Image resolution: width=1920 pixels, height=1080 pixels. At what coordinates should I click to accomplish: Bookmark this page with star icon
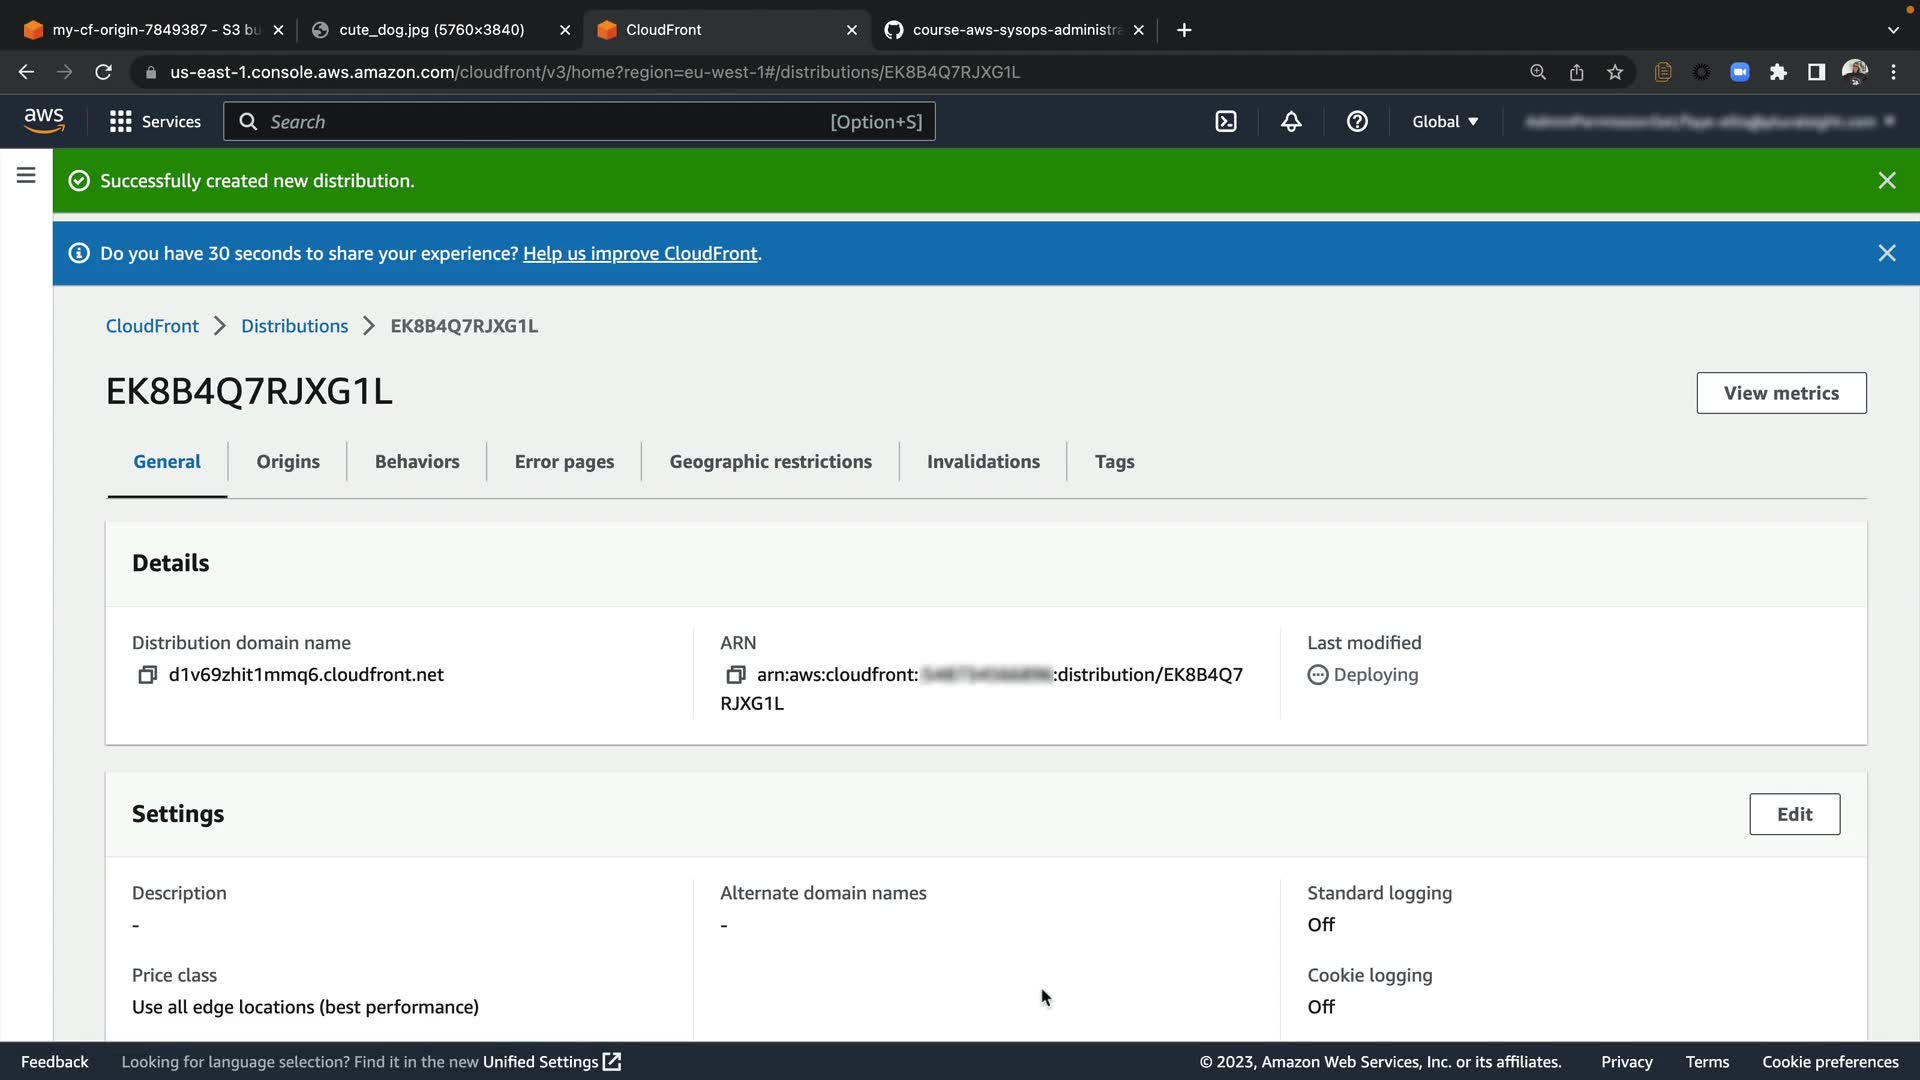[1615, 72]
